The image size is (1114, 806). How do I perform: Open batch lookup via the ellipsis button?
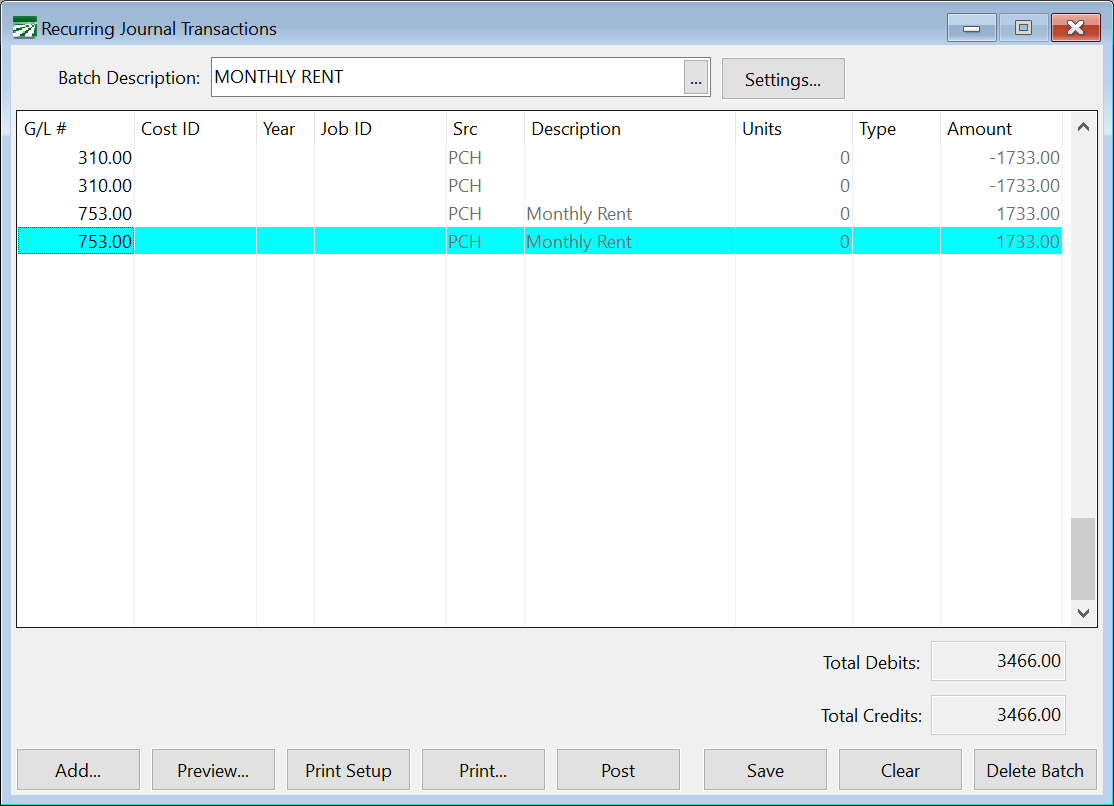[697, 78]
